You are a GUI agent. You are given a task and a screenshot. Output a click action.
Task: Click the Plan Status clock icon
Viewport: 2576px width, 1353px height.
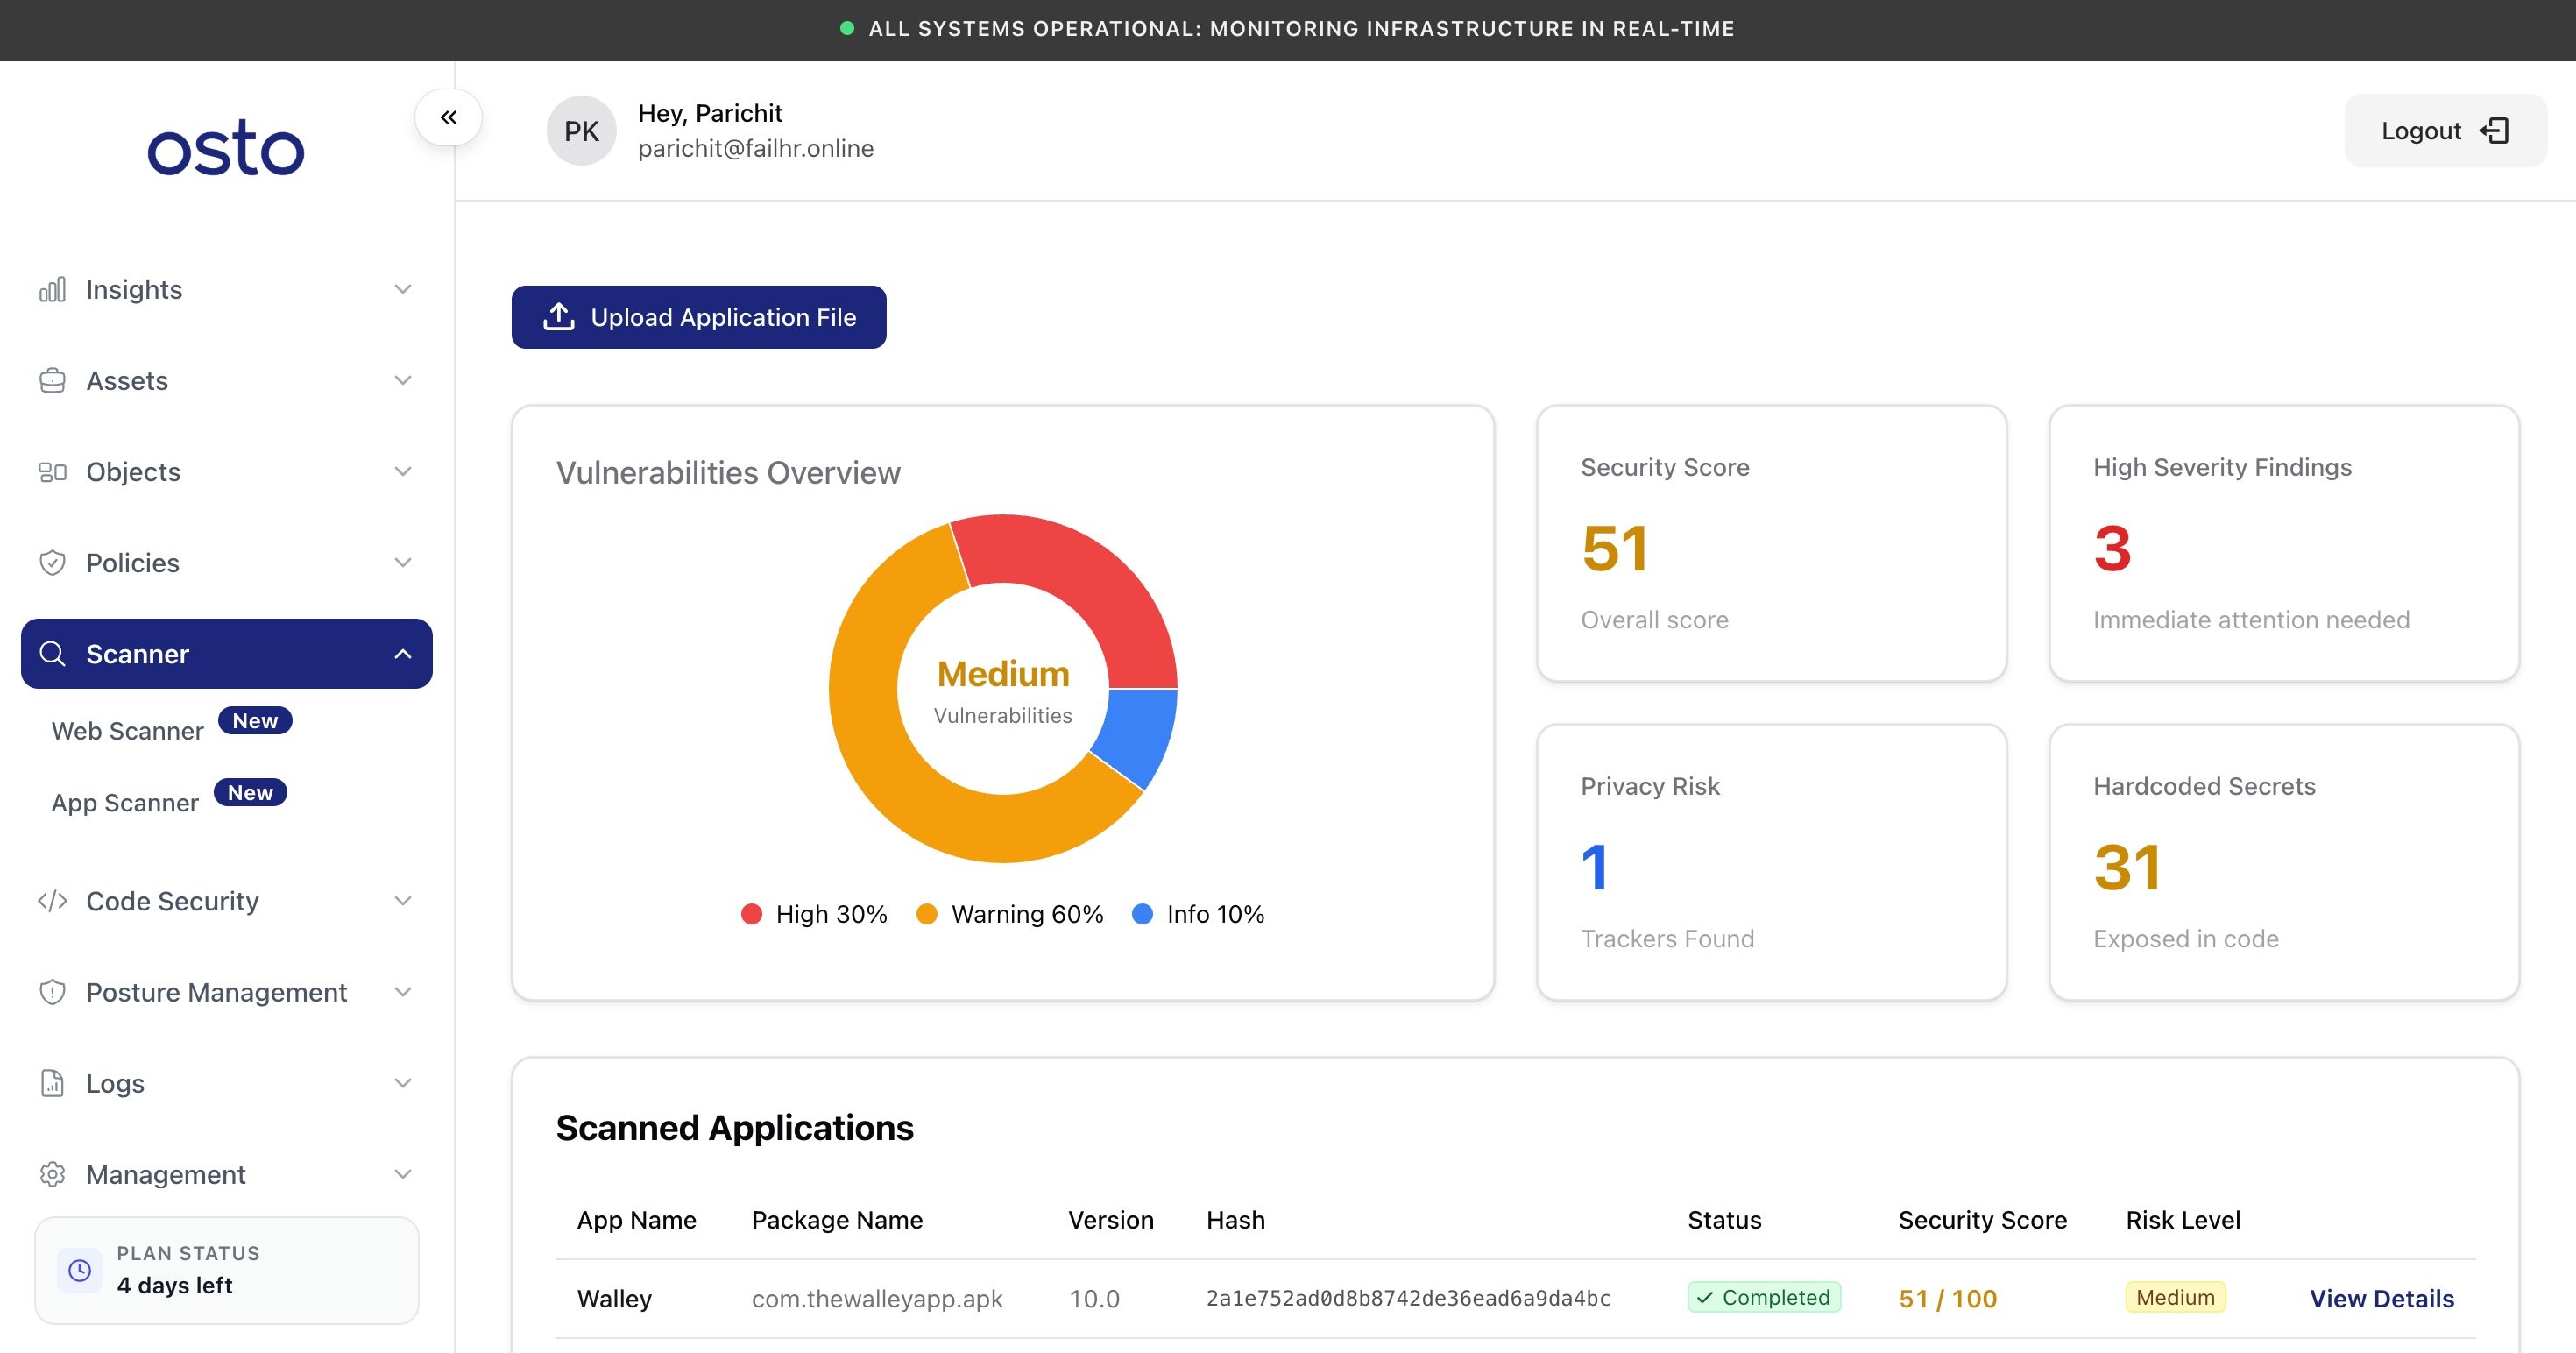pos(79,1269)
